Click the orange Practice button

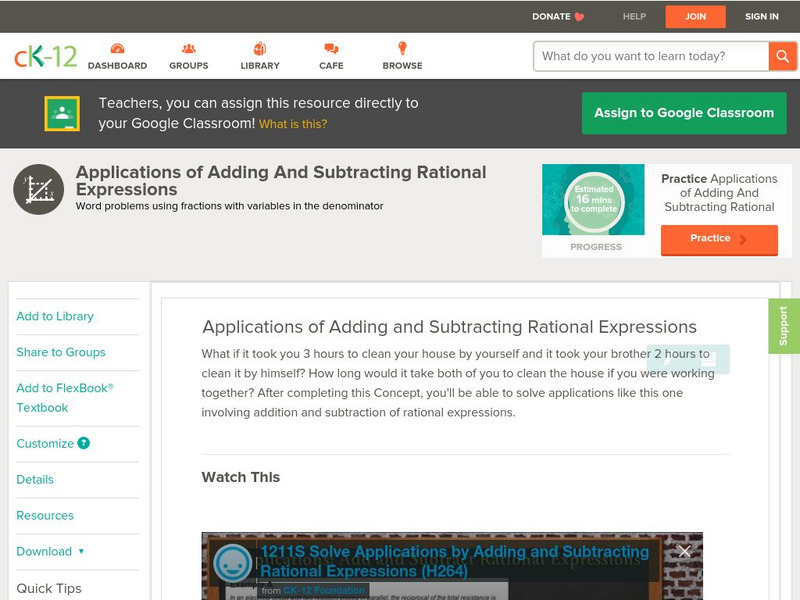pyautogui.click(x=719, y=239)
